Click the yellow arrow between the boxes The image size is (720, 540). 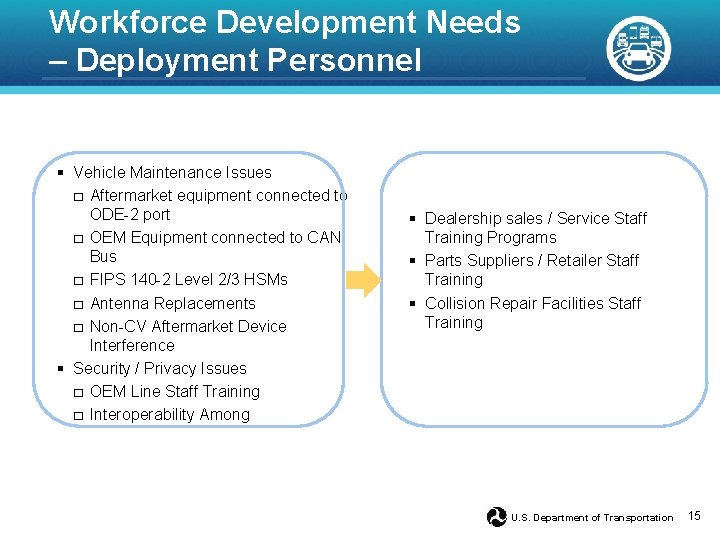(363, 280)
